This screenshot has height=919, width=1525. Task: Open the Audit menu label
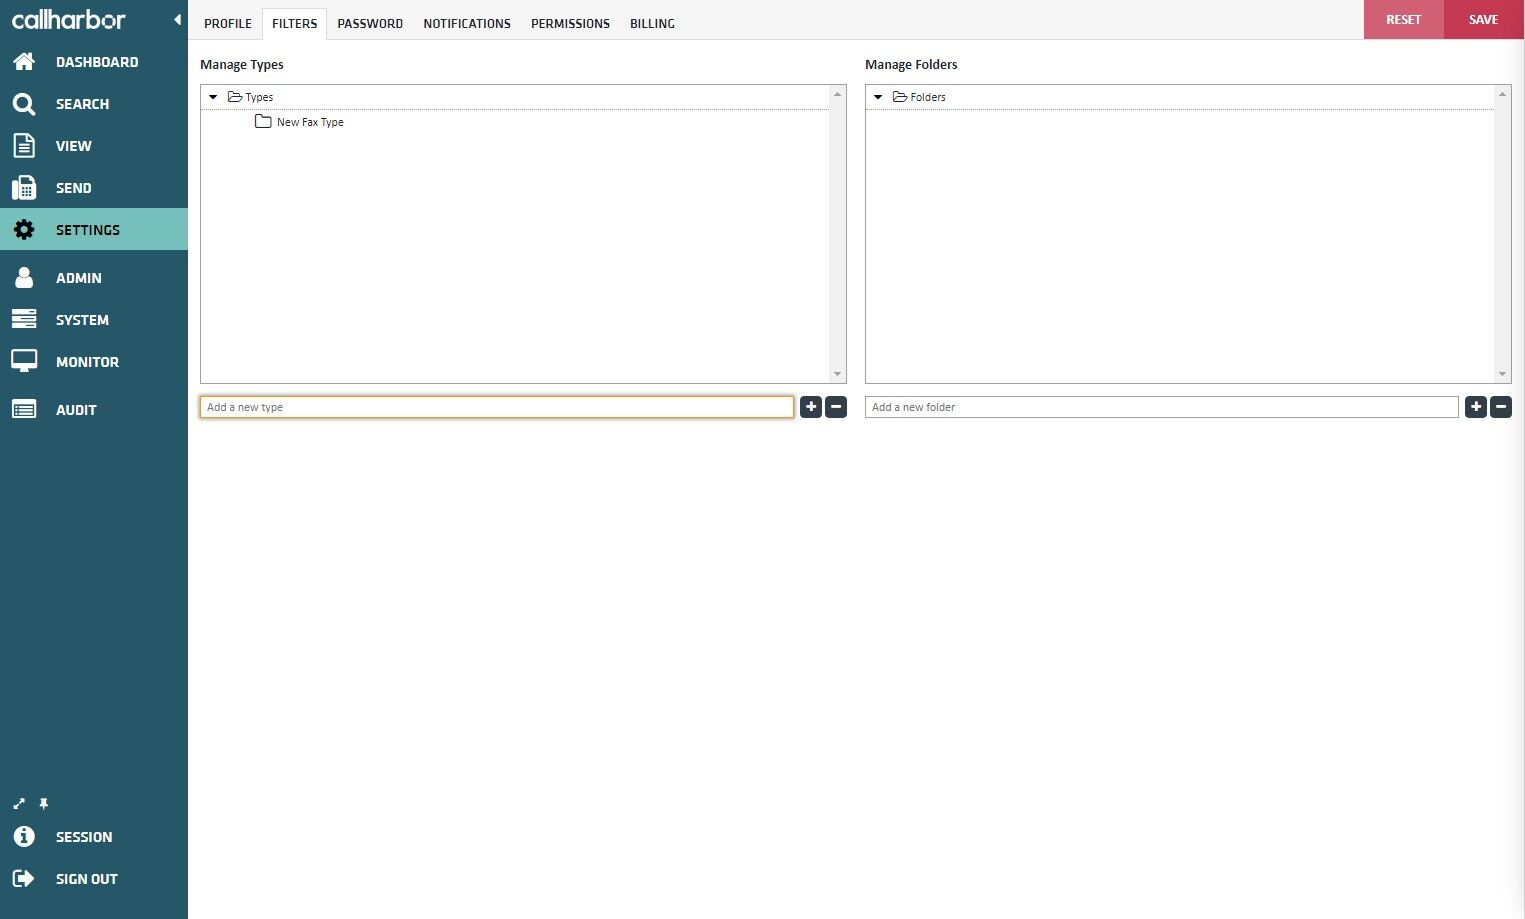click(x=76, y=410)
